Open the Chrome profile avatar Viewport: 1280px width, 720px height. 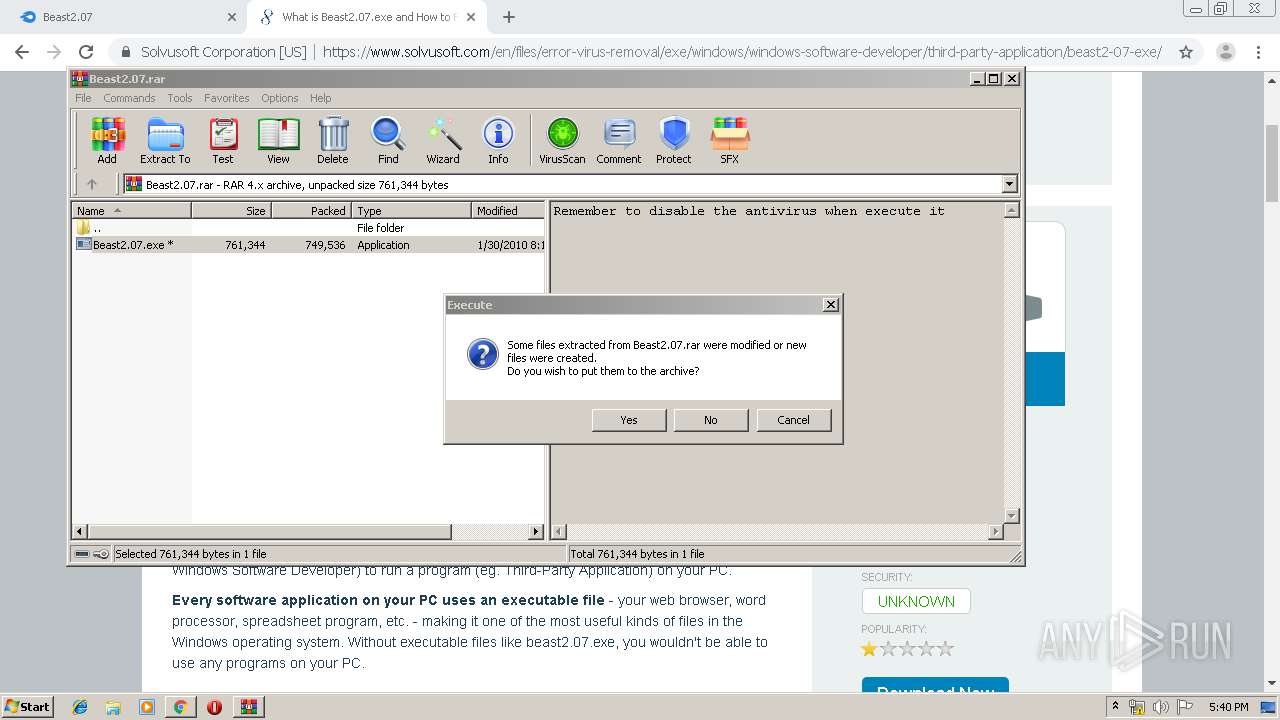[1226, 52]
